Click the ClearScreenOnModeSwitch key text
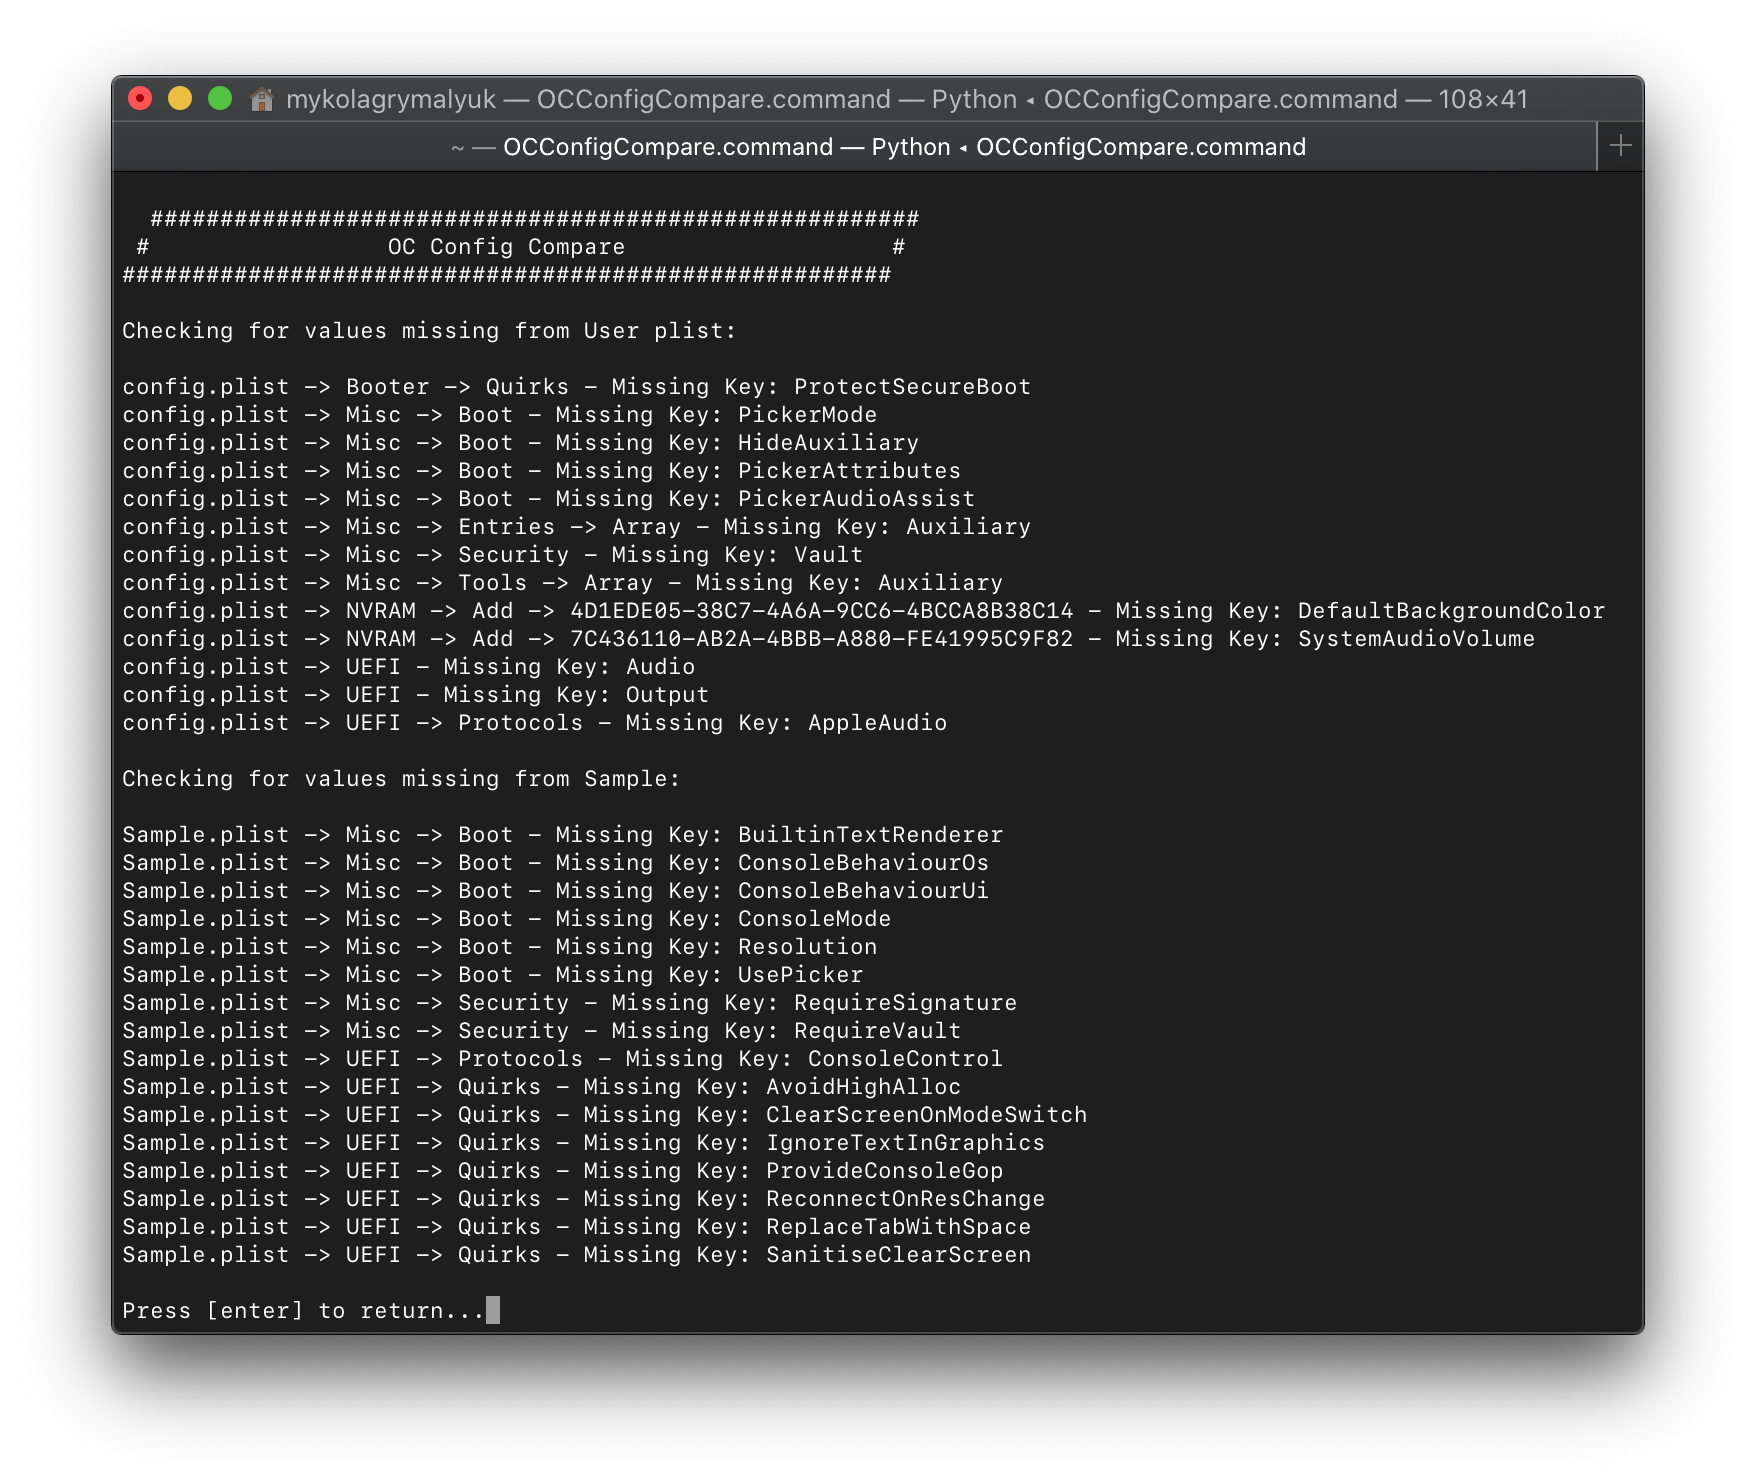The width and height of the screenshot is (1756, 1482). pyautogui.click(x=926, y=1115)
